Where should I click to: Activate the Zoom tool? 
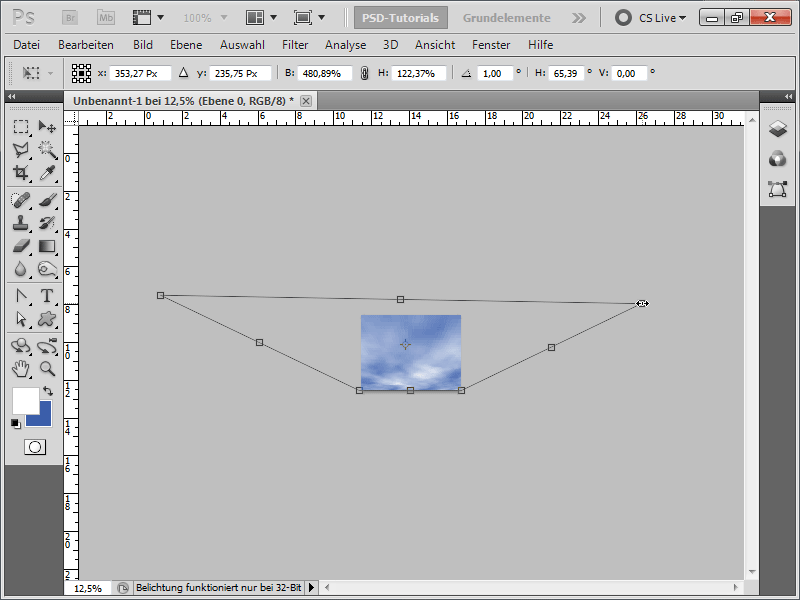pos(47,368)
